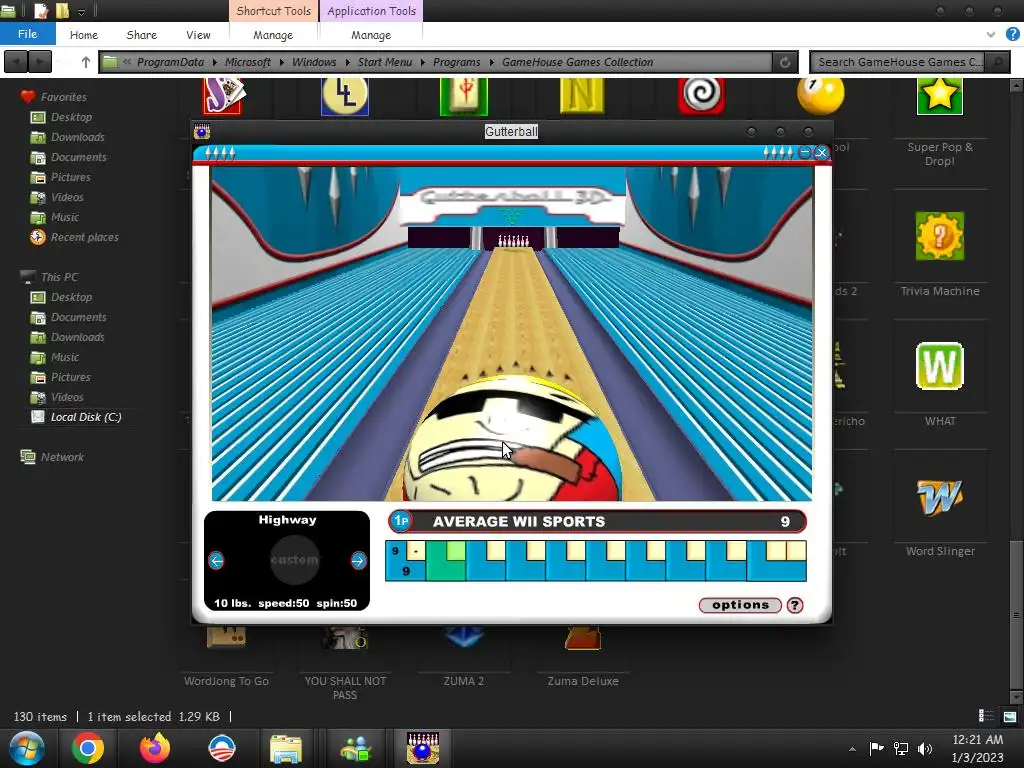Open Documents under This PC
The width and height of the screenshot is (1024, 768).
tap(78, 317)
